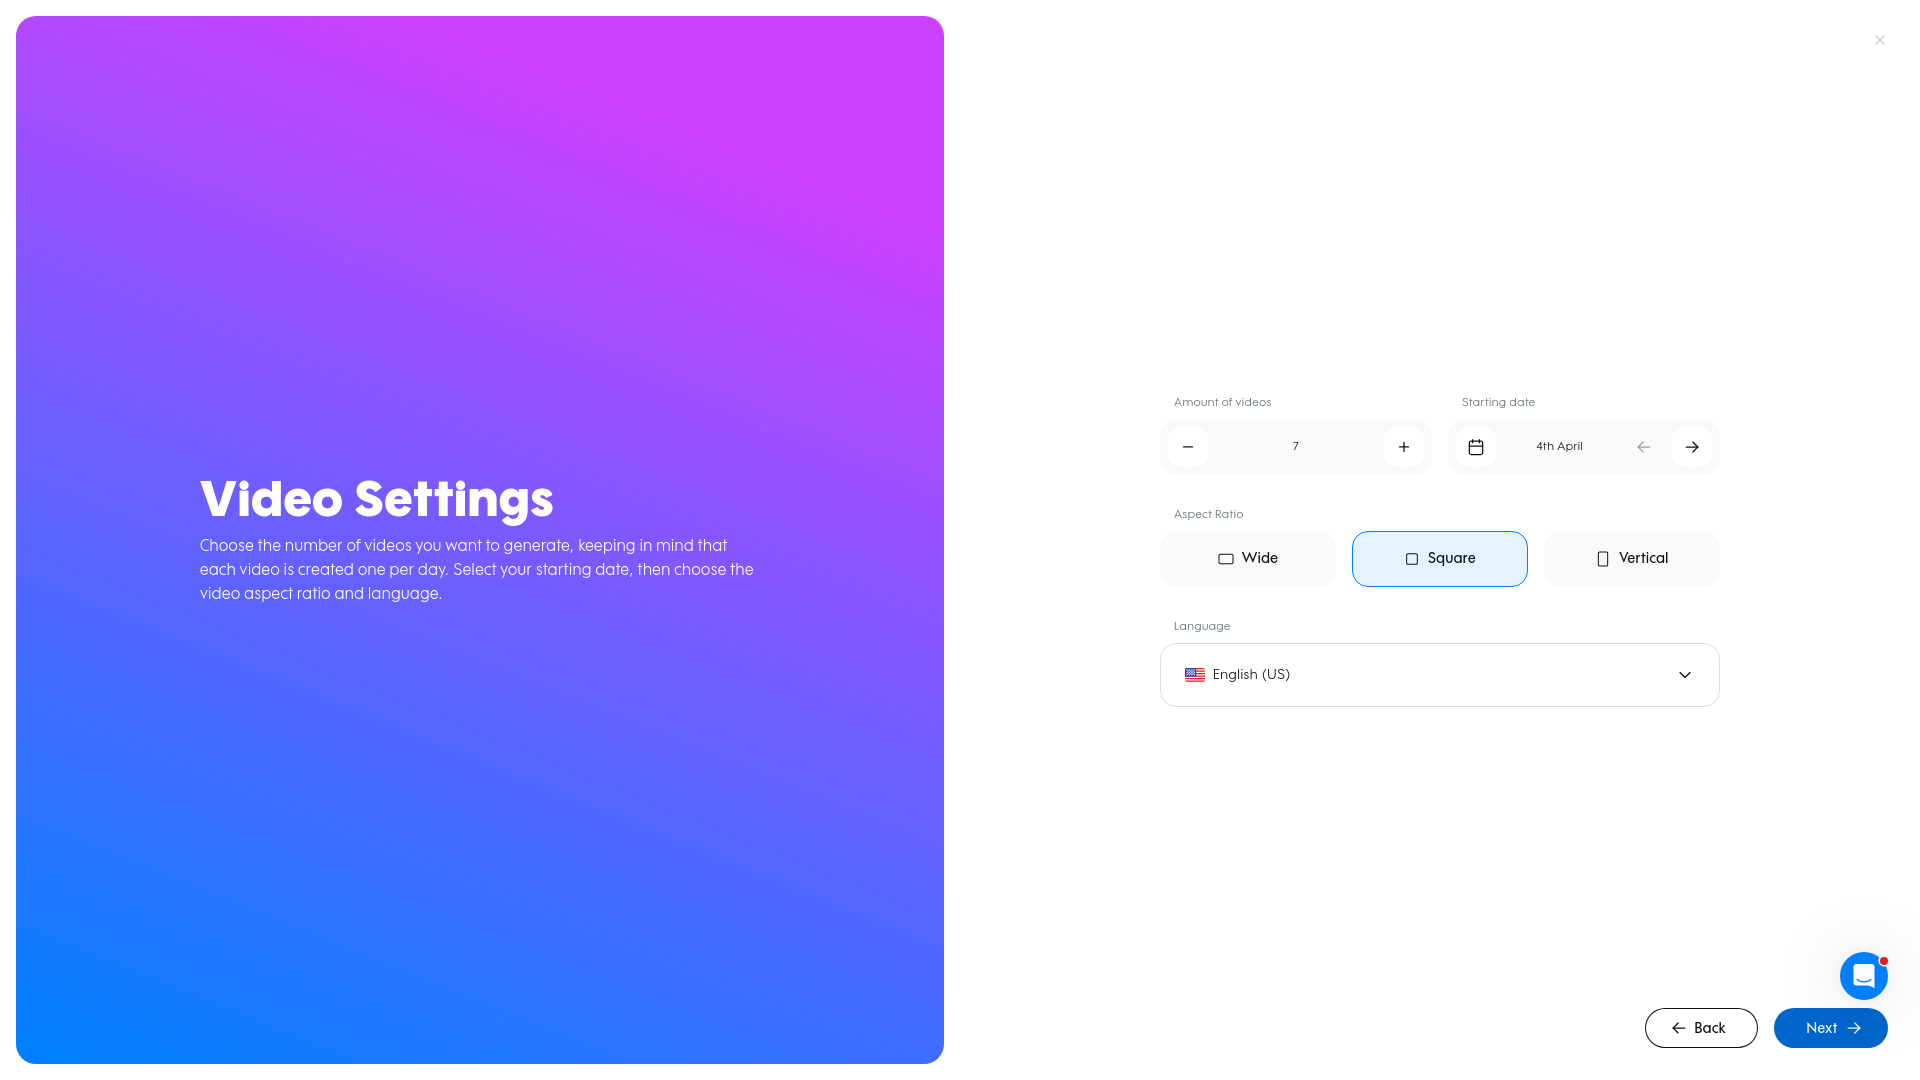Dismiss the dialog with the X
The width and height of the screenshot is (1920, 1080).
point(1880,40)
